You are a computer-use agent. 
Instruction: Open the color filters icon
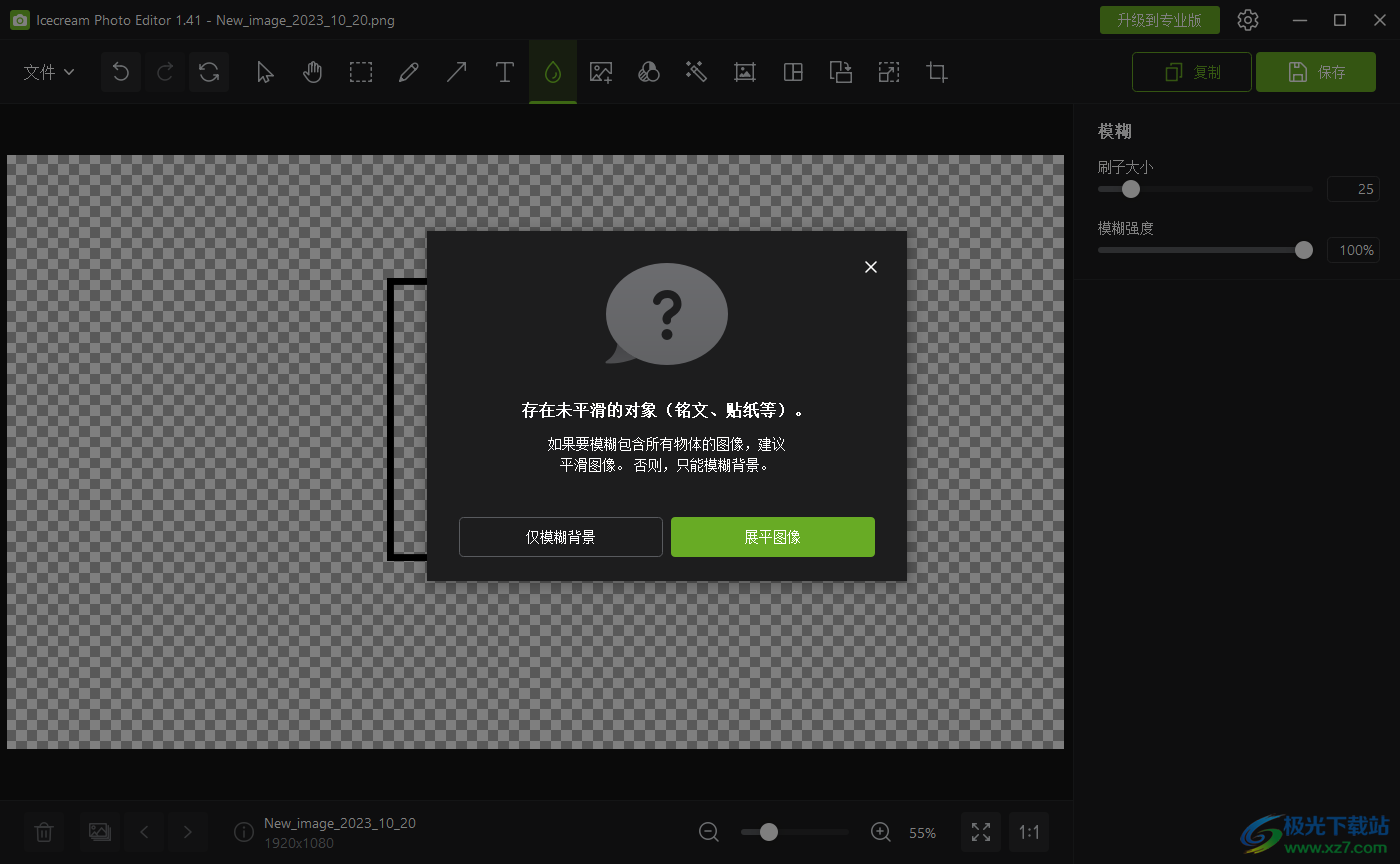pyautogui.click(x=649, y=72)
